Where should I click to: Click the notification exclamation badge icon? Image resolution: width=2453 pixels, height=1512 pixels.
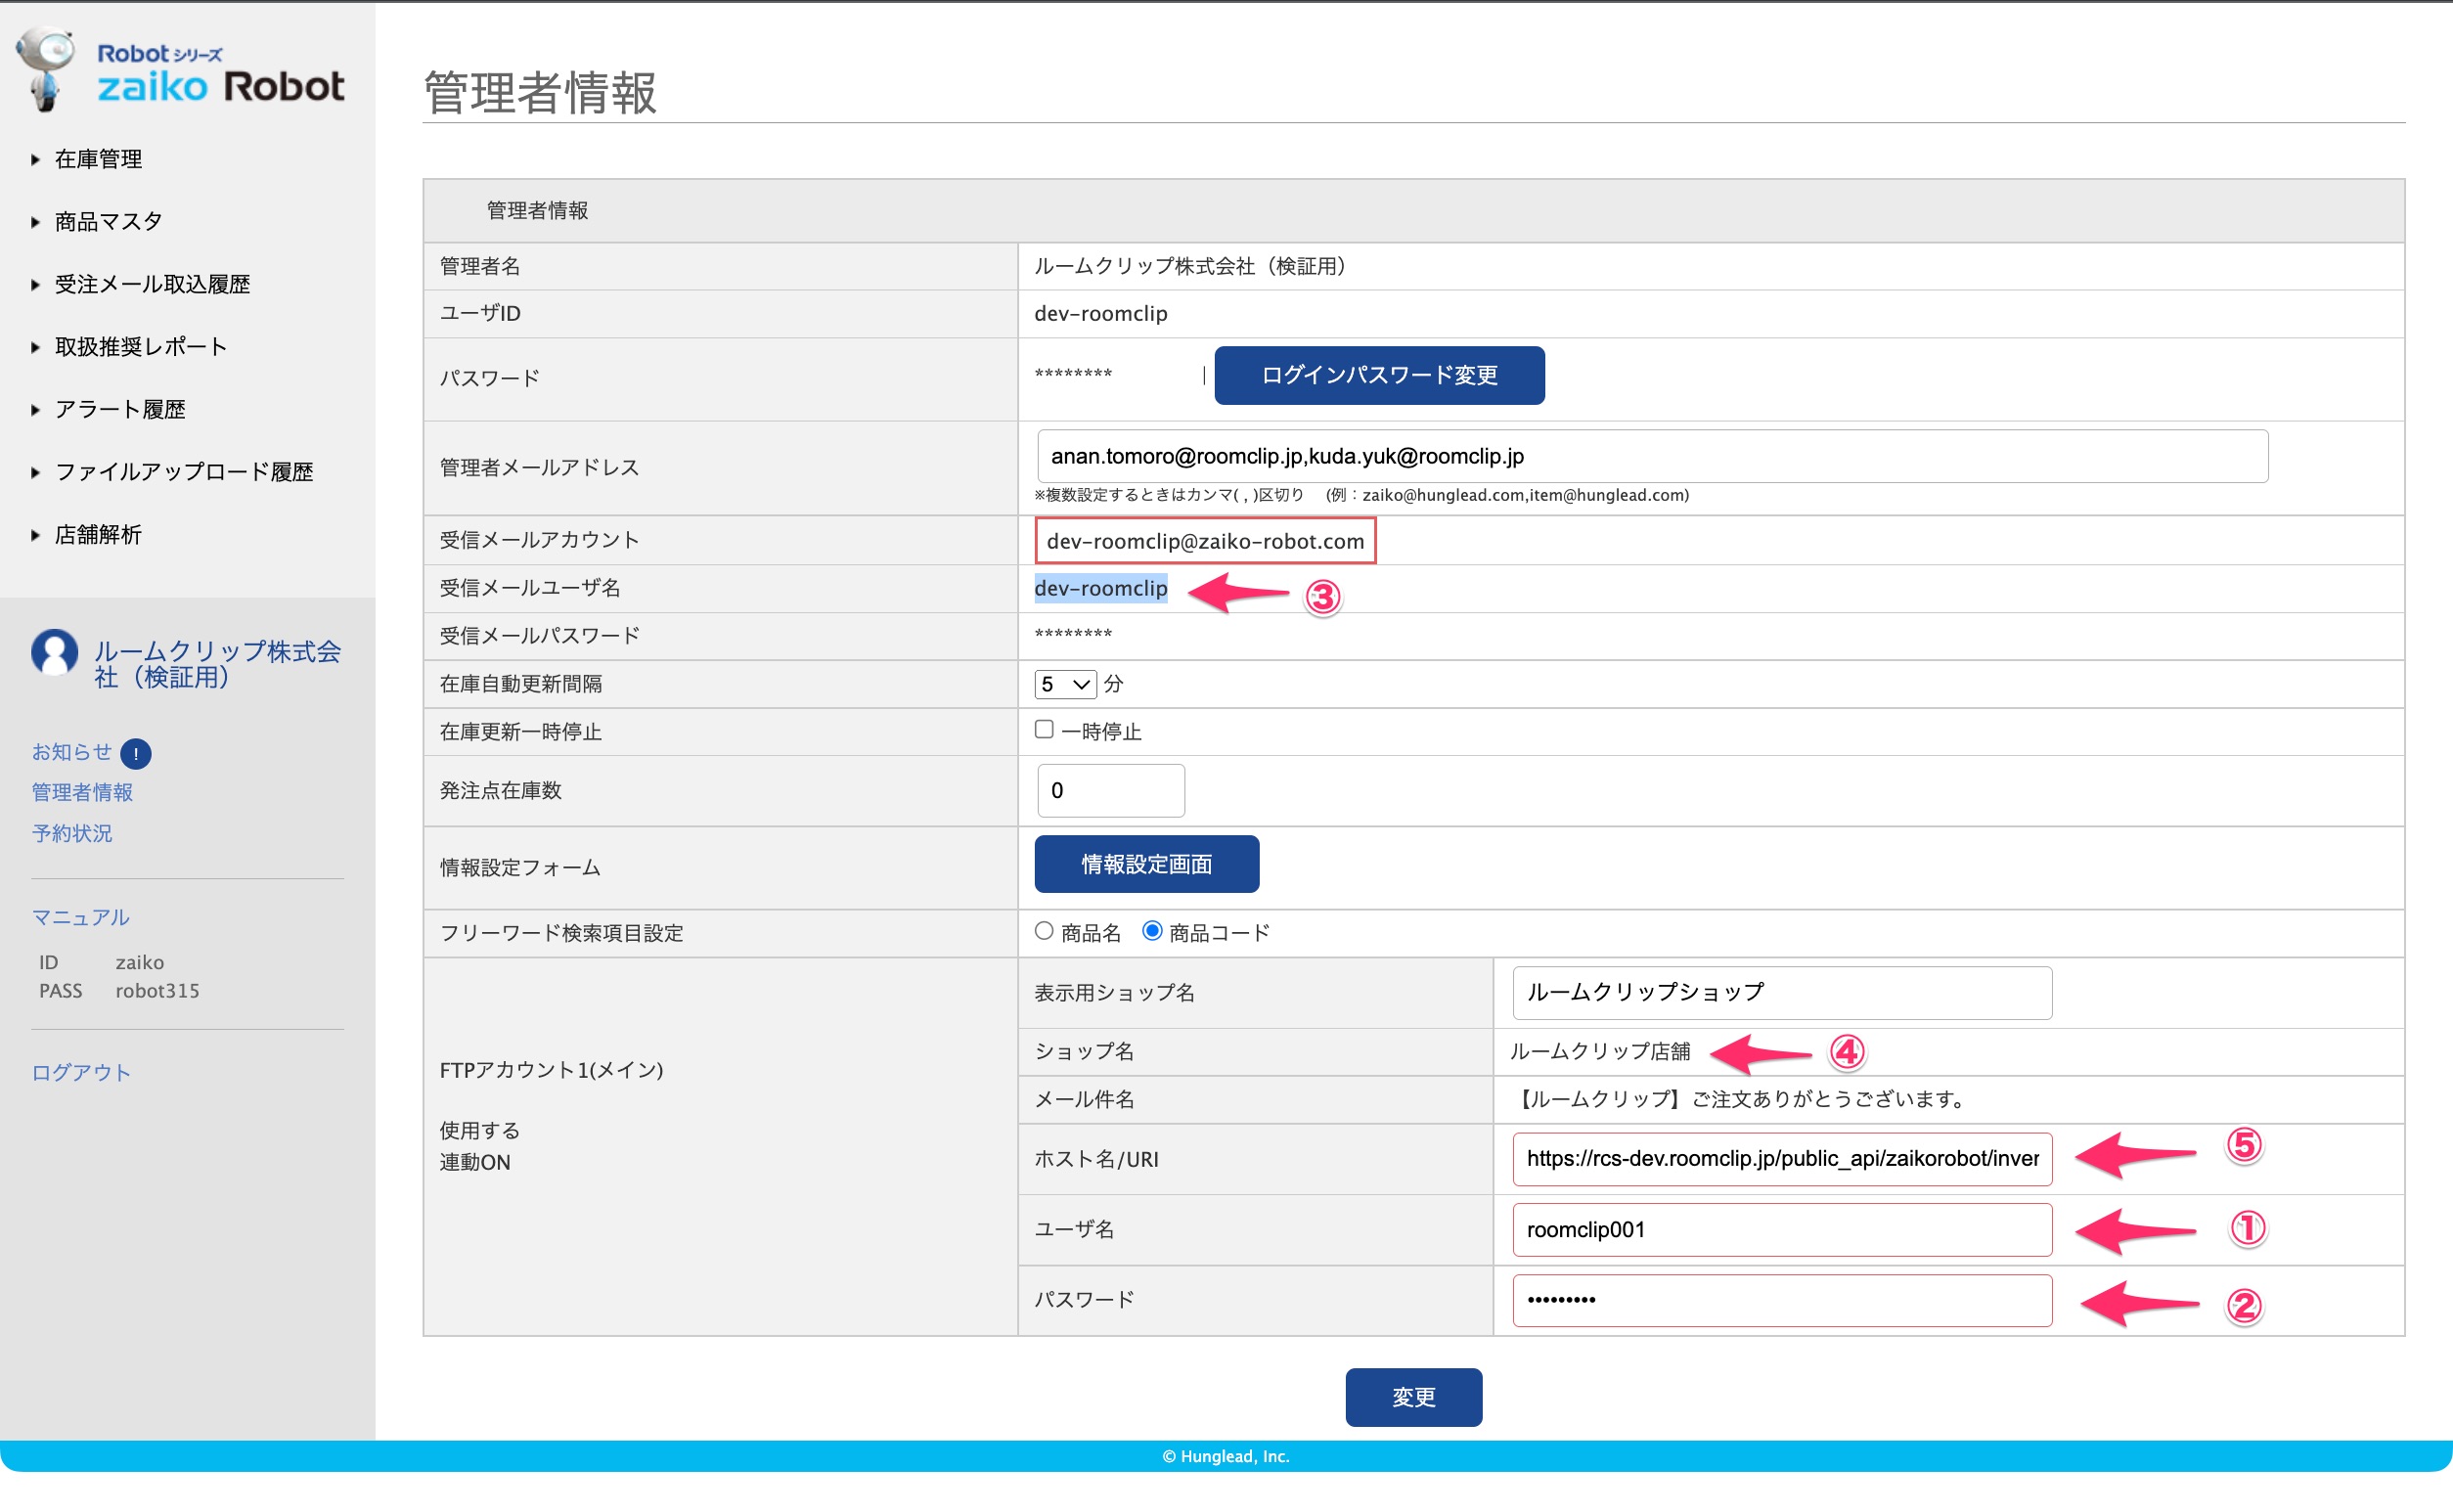[136, 753]
